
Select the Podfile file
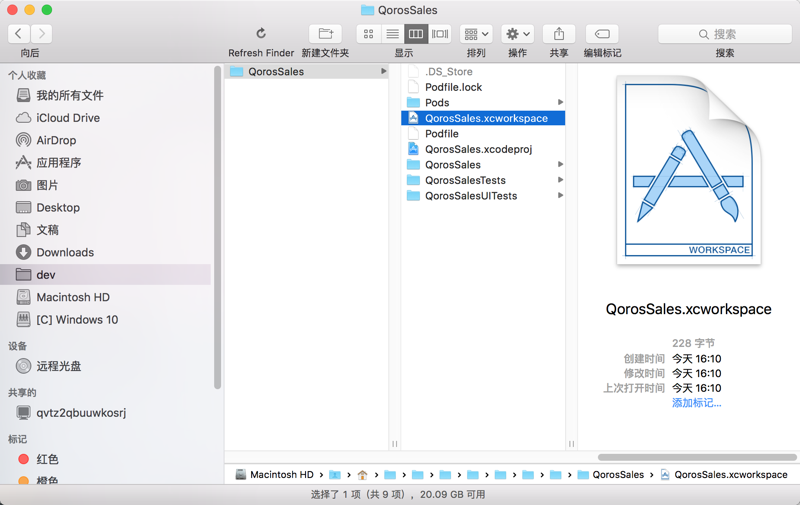pos(483,134)
